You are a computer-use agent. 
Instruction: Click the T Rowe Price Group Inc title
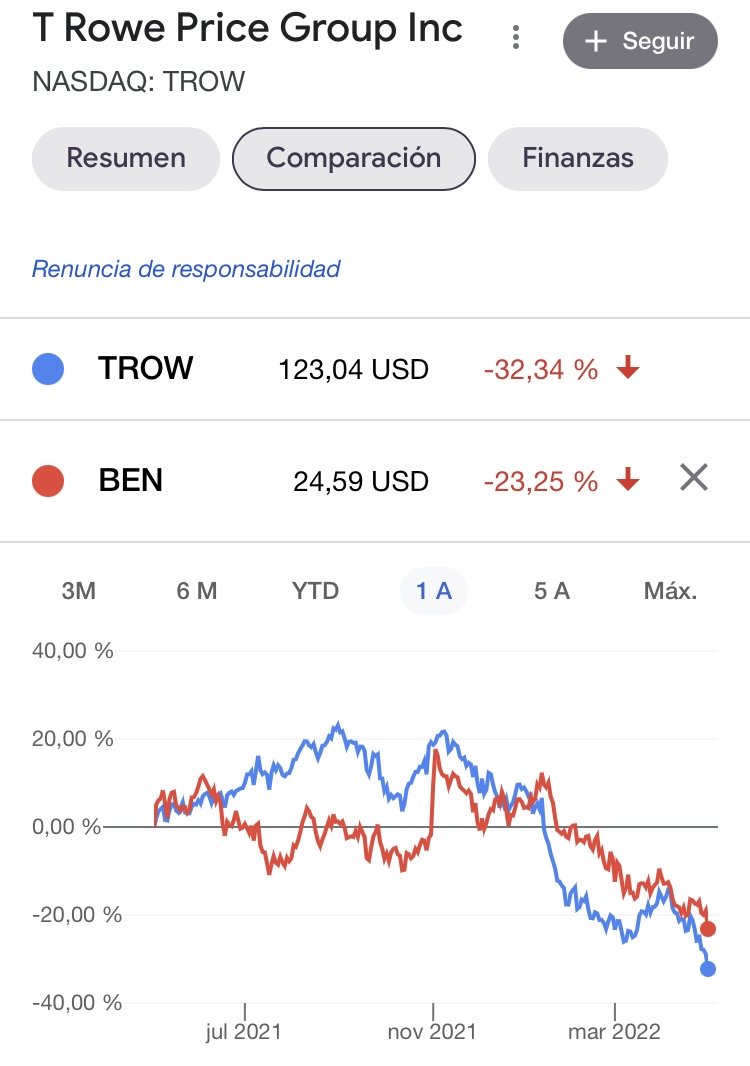coord(248,29)
